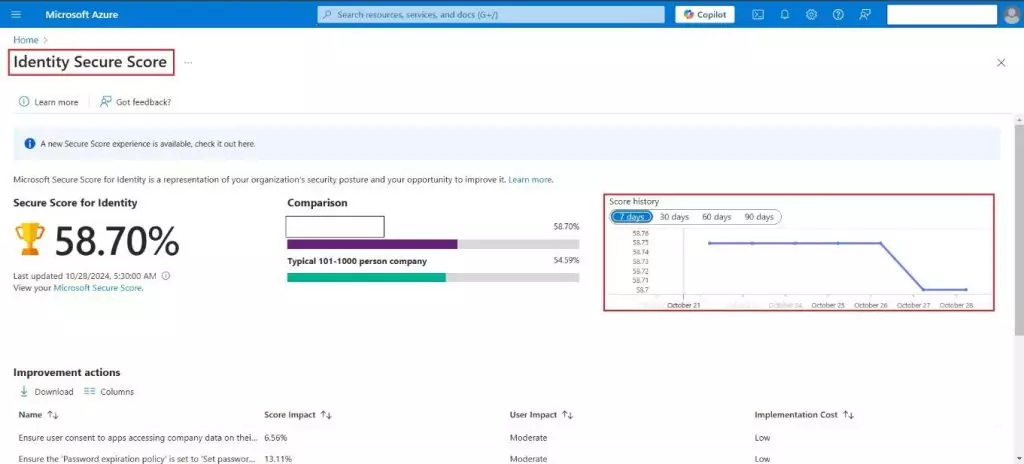Open portal settings gear icon

pos(811,14)
